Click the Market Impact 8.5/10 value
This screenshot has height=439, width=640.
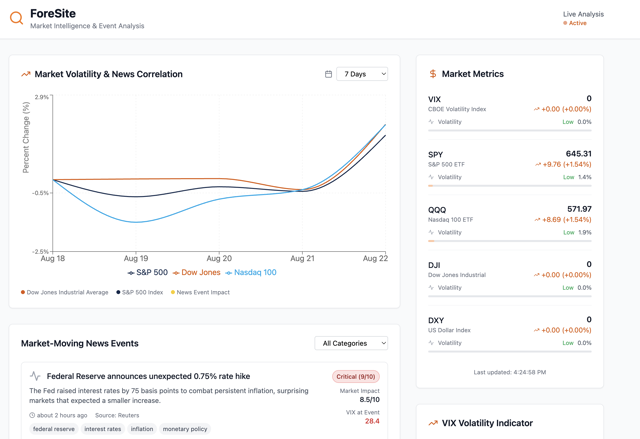point(369,400)
